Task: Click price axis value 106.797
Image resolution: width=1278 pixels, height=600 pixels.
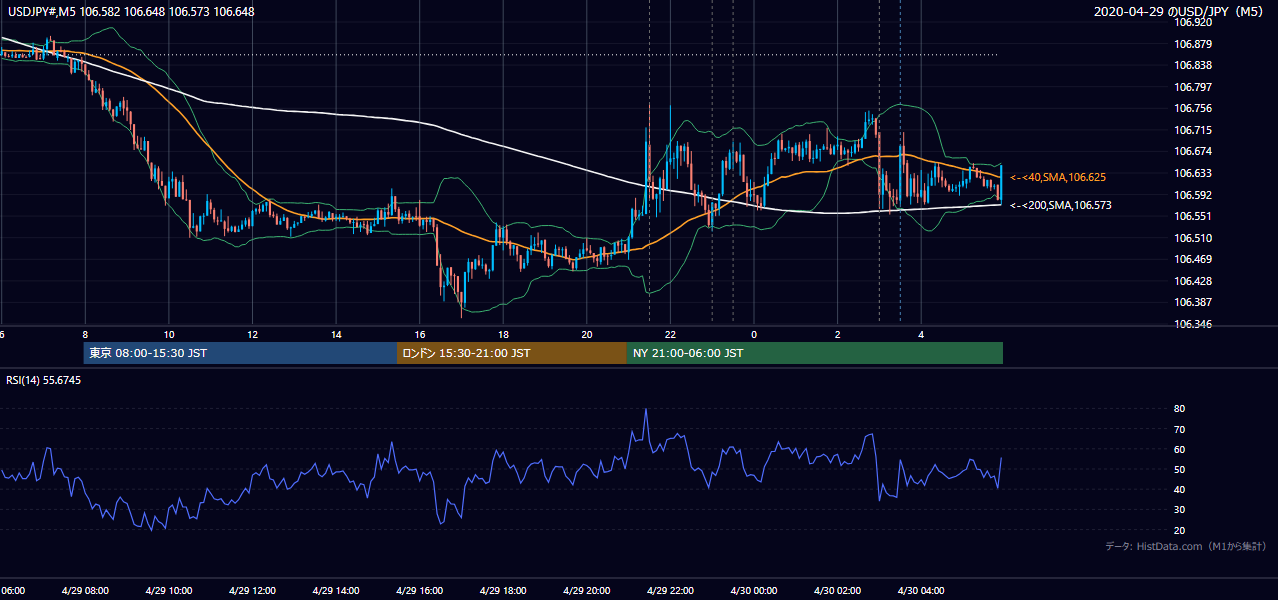Action: click(x=1193, y=87)
